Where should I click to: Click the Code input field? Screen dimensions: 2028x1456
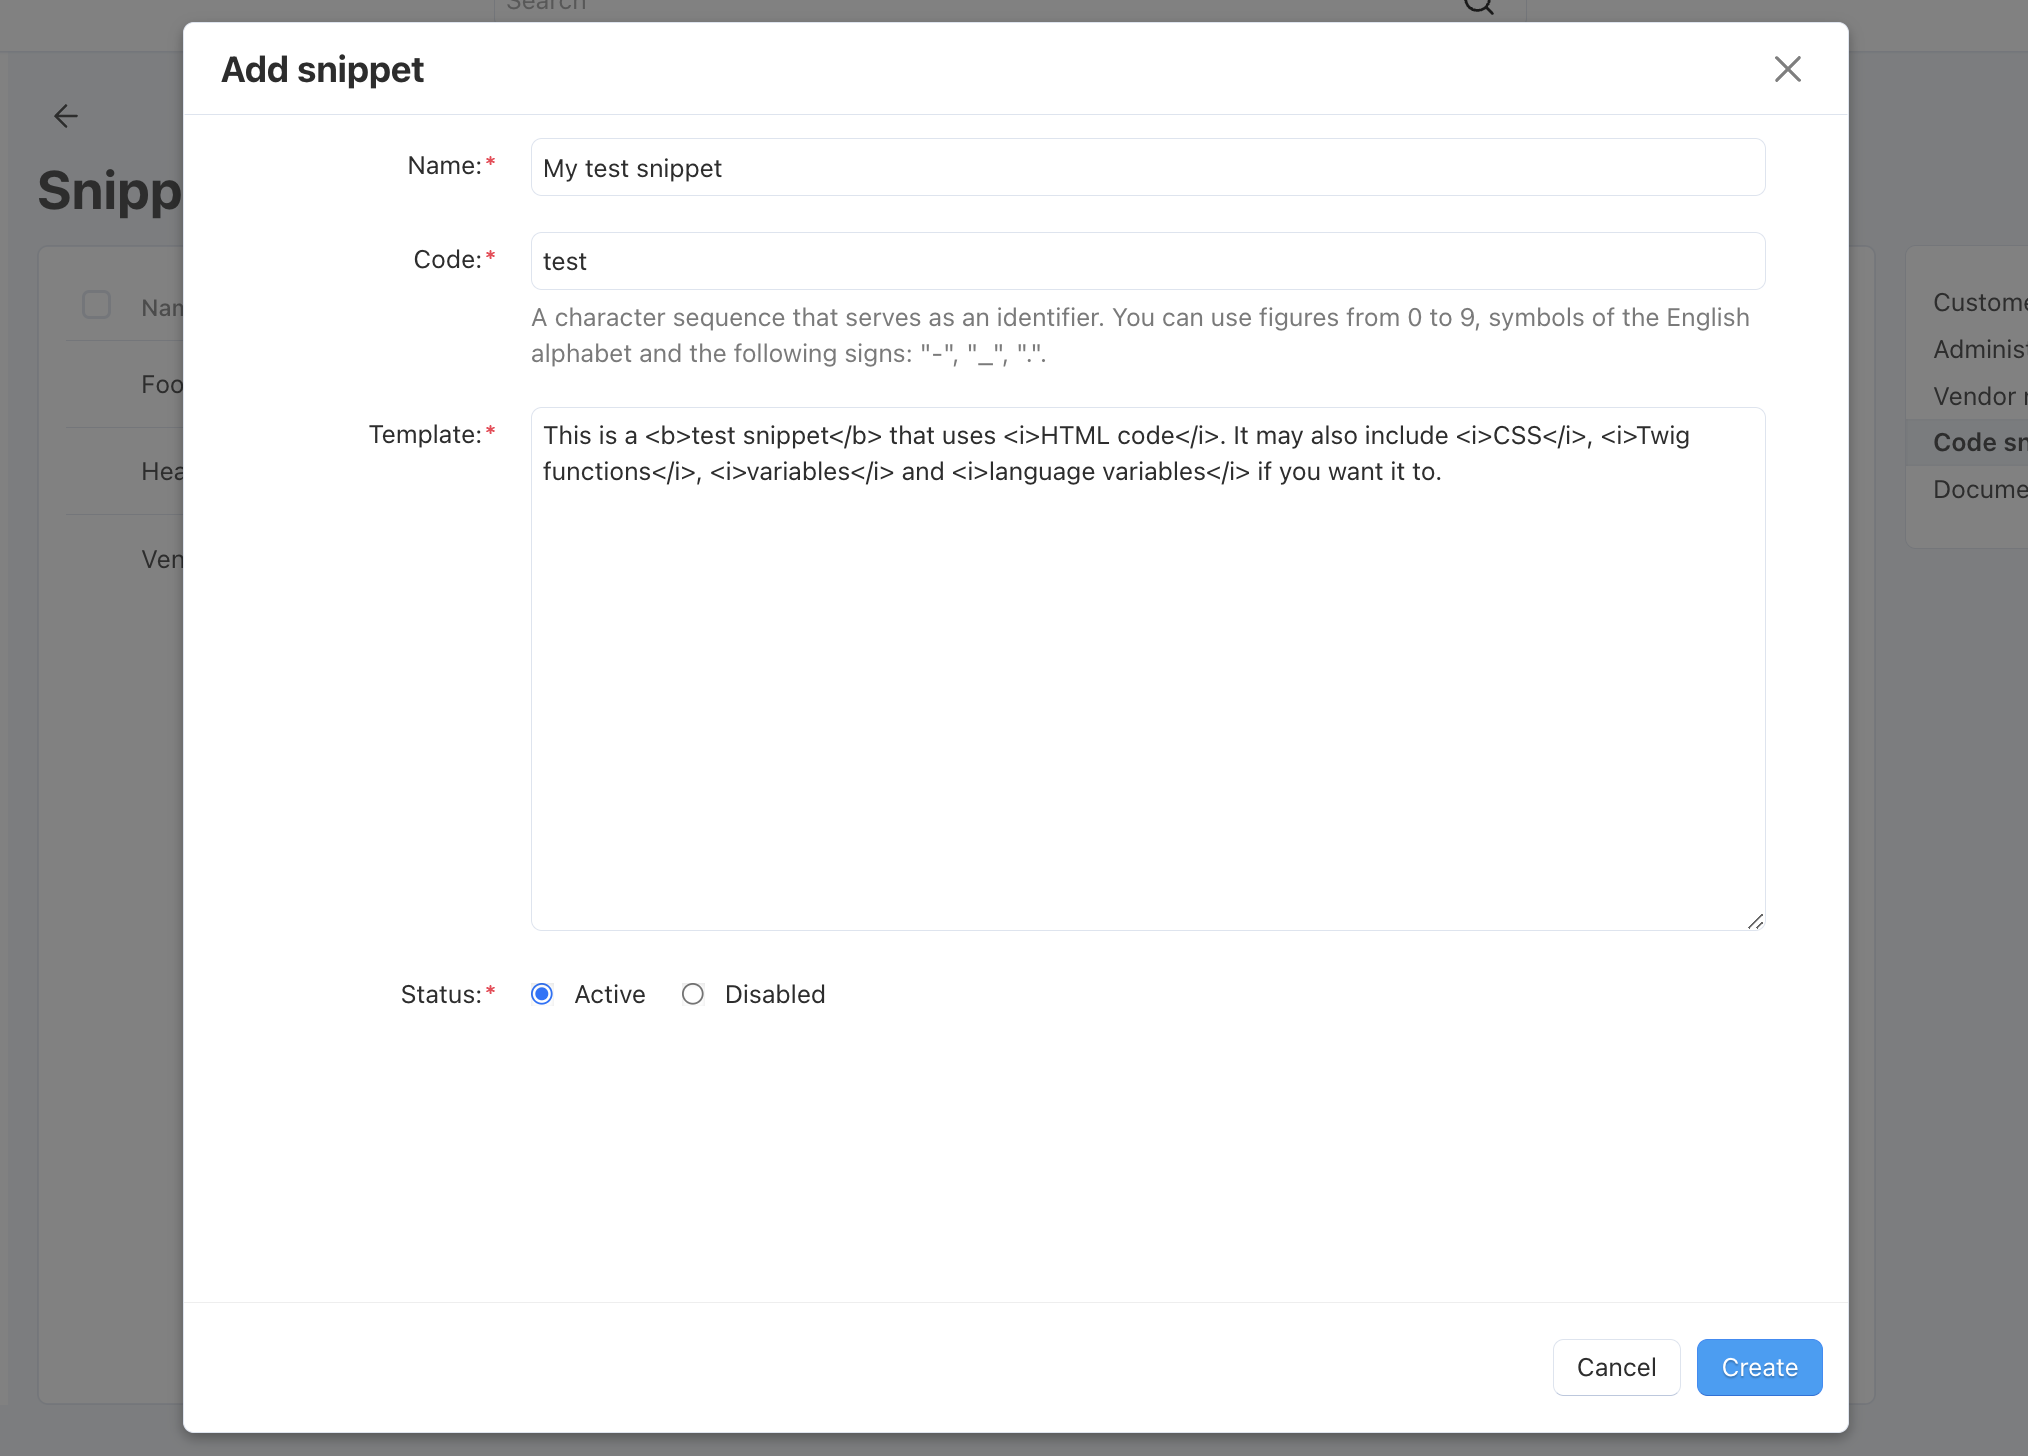pyautogui.click(x=1148, y=261)
